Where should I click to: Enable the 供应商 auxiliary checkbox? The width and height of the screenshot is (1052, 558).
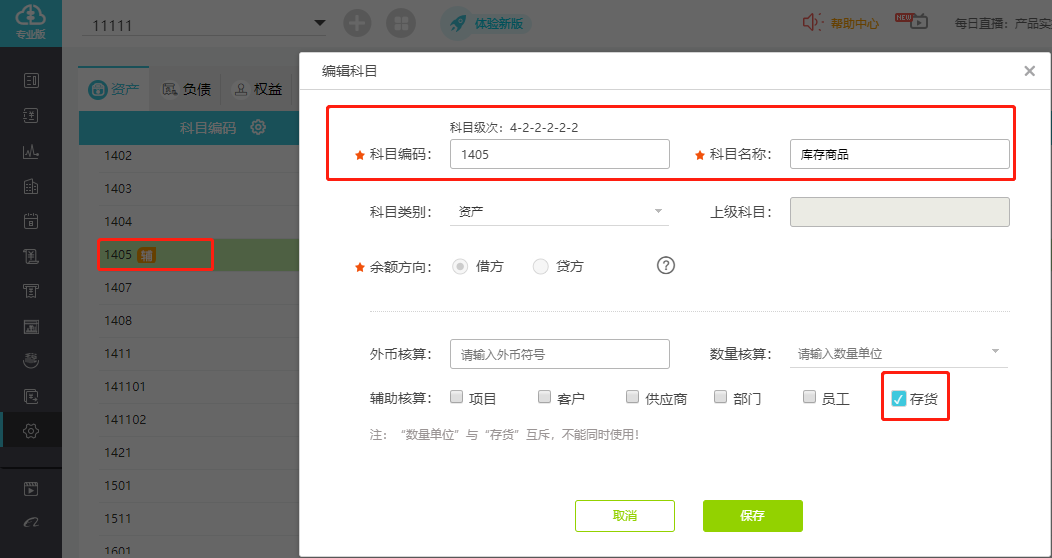[632, 397]
